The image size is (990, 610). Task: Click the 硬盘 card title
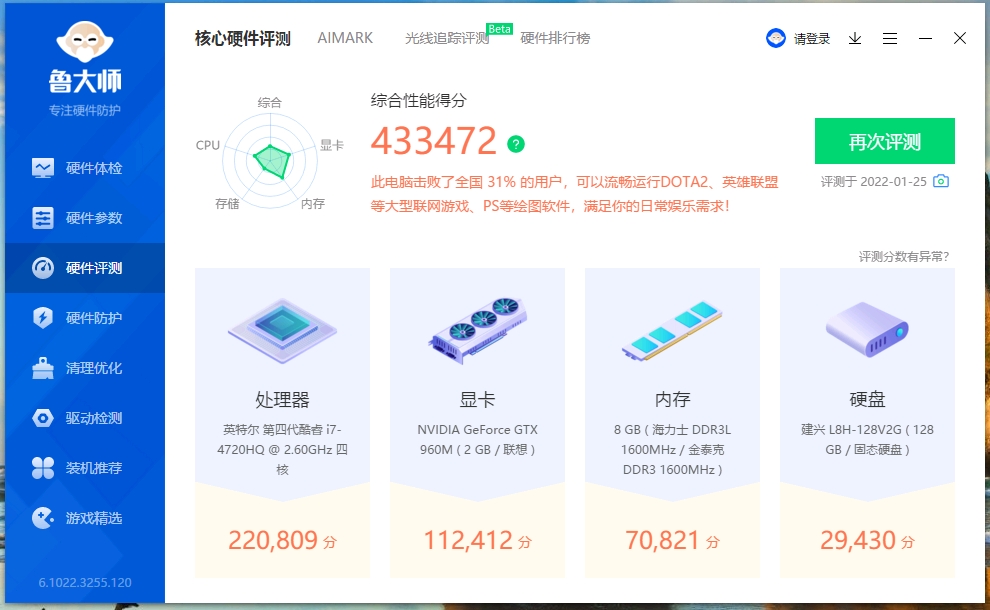(868, 400)
